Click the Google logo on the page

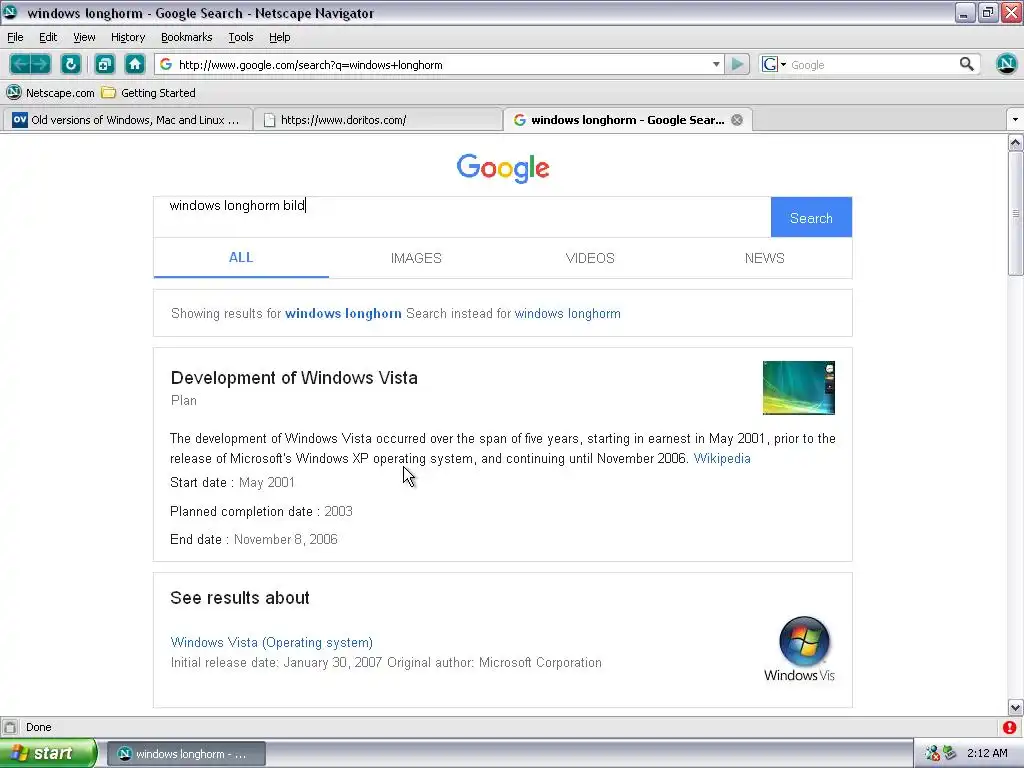point(503,168)
